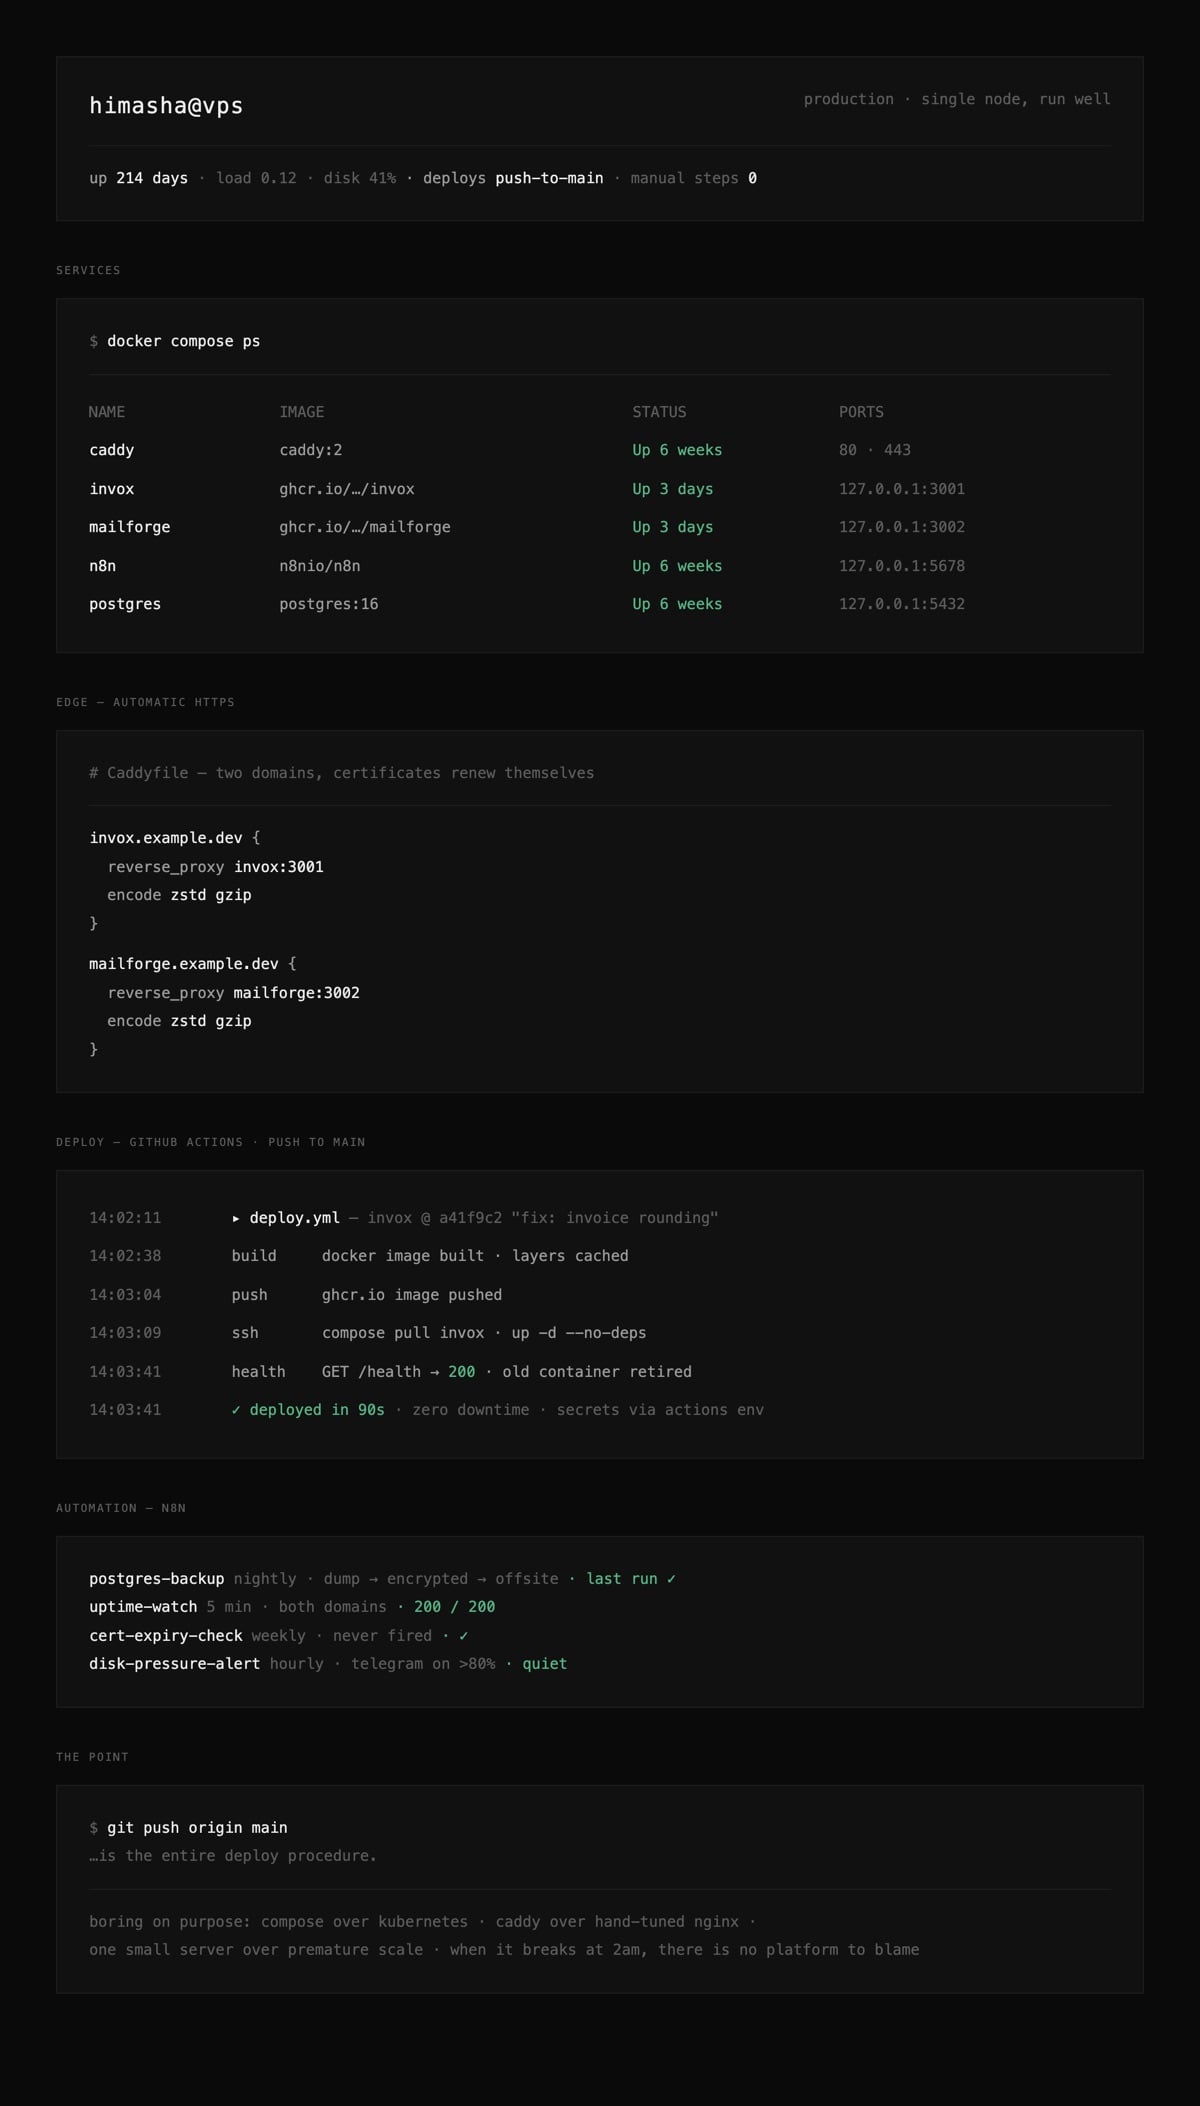Image resolution: width=1200 pixels, height=2106 pixels.
Task: Select the postgres service name
Action: click(x=125, y=604)
